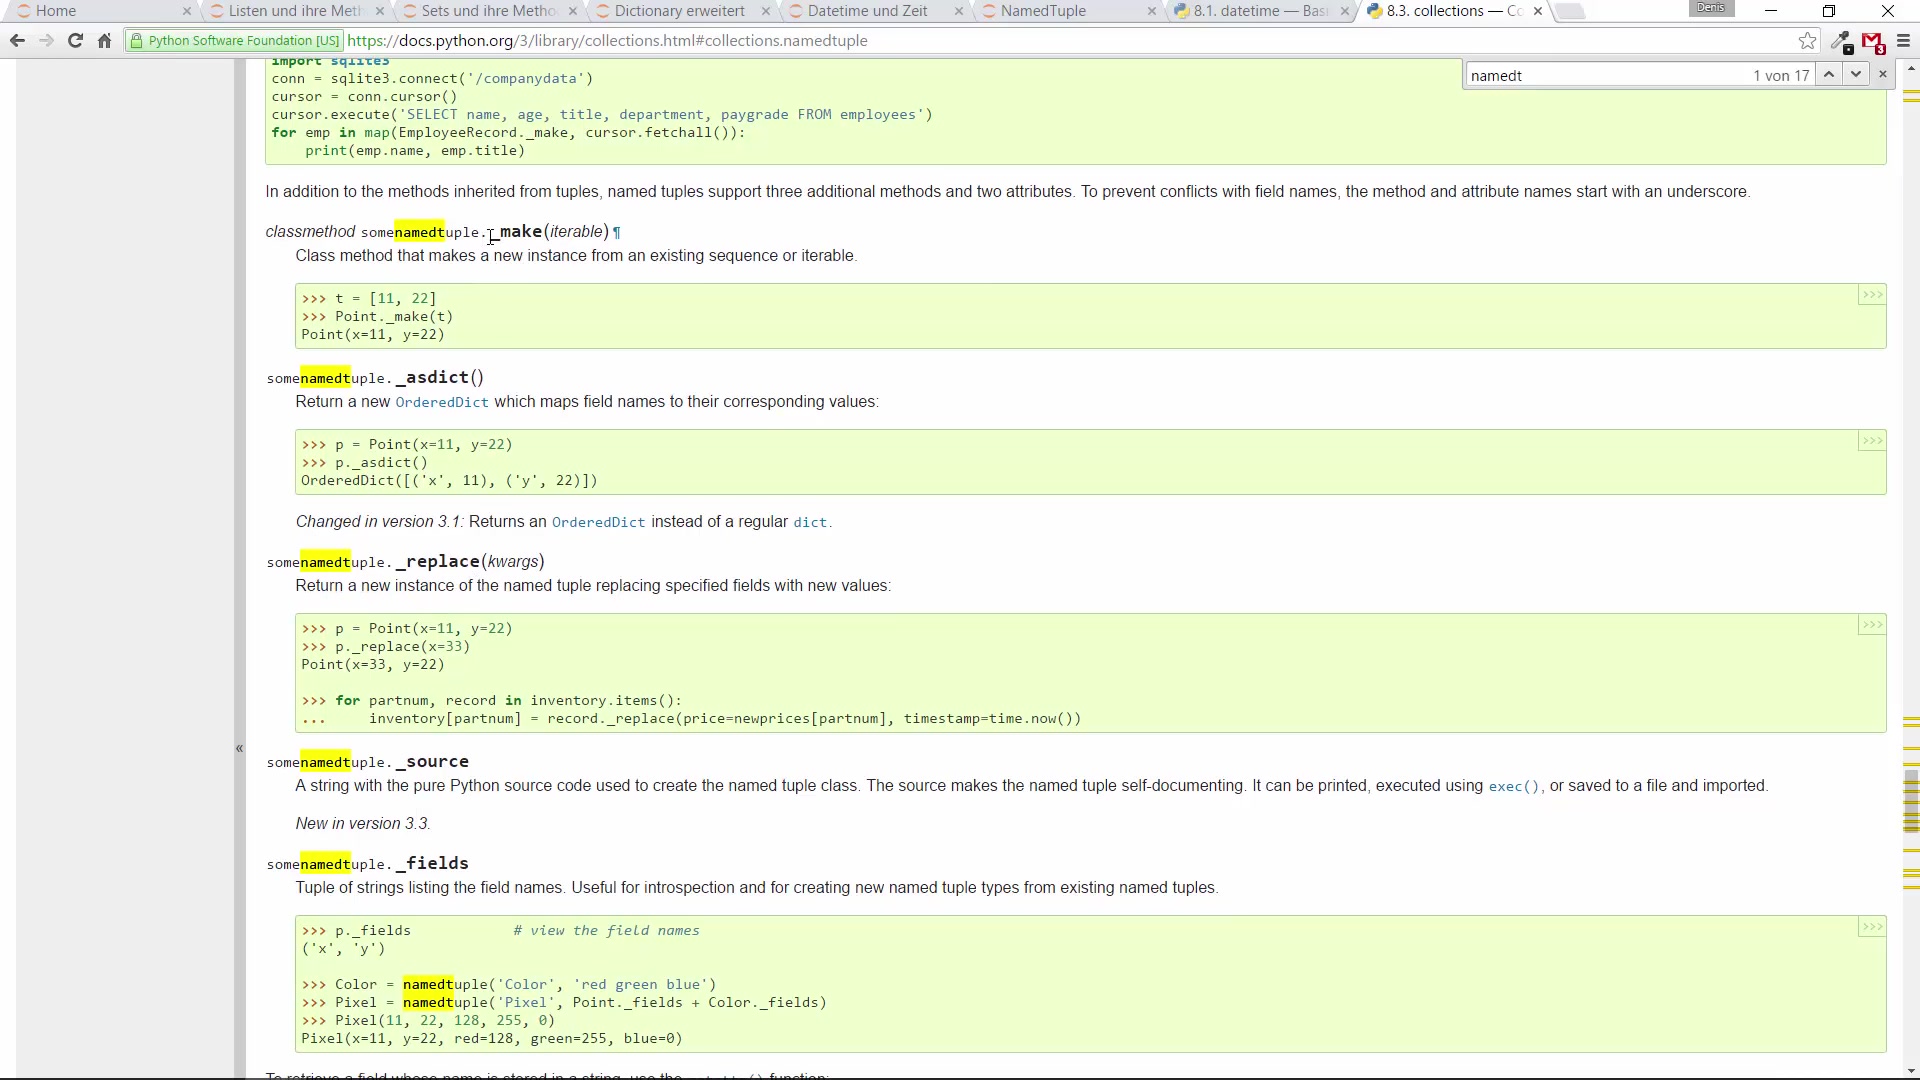Toggle prompts in the _make code example

(1871, 295)
